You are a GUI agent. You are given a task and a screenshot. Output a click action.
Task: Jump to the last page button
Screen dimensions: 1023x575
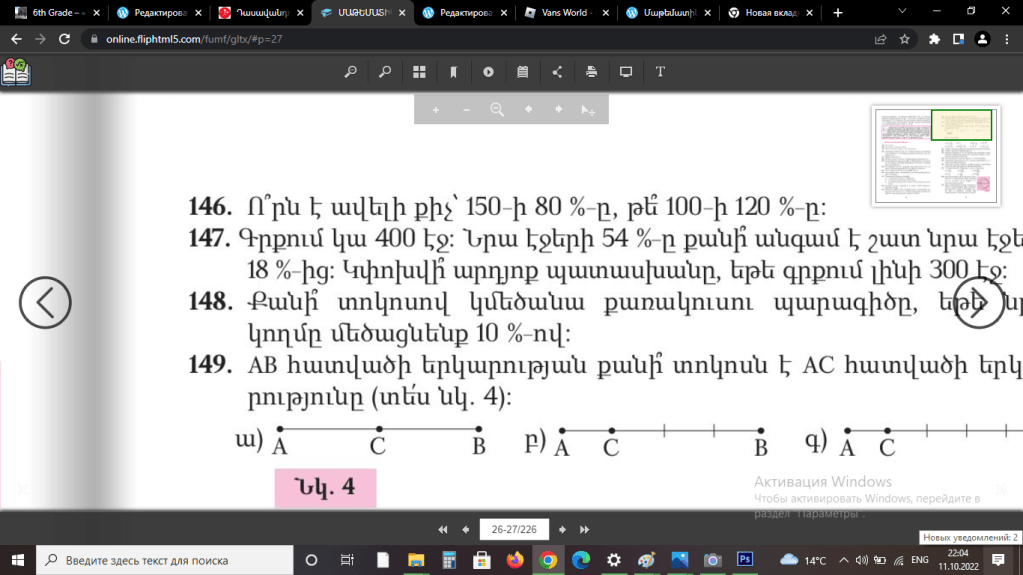point(585,529)
